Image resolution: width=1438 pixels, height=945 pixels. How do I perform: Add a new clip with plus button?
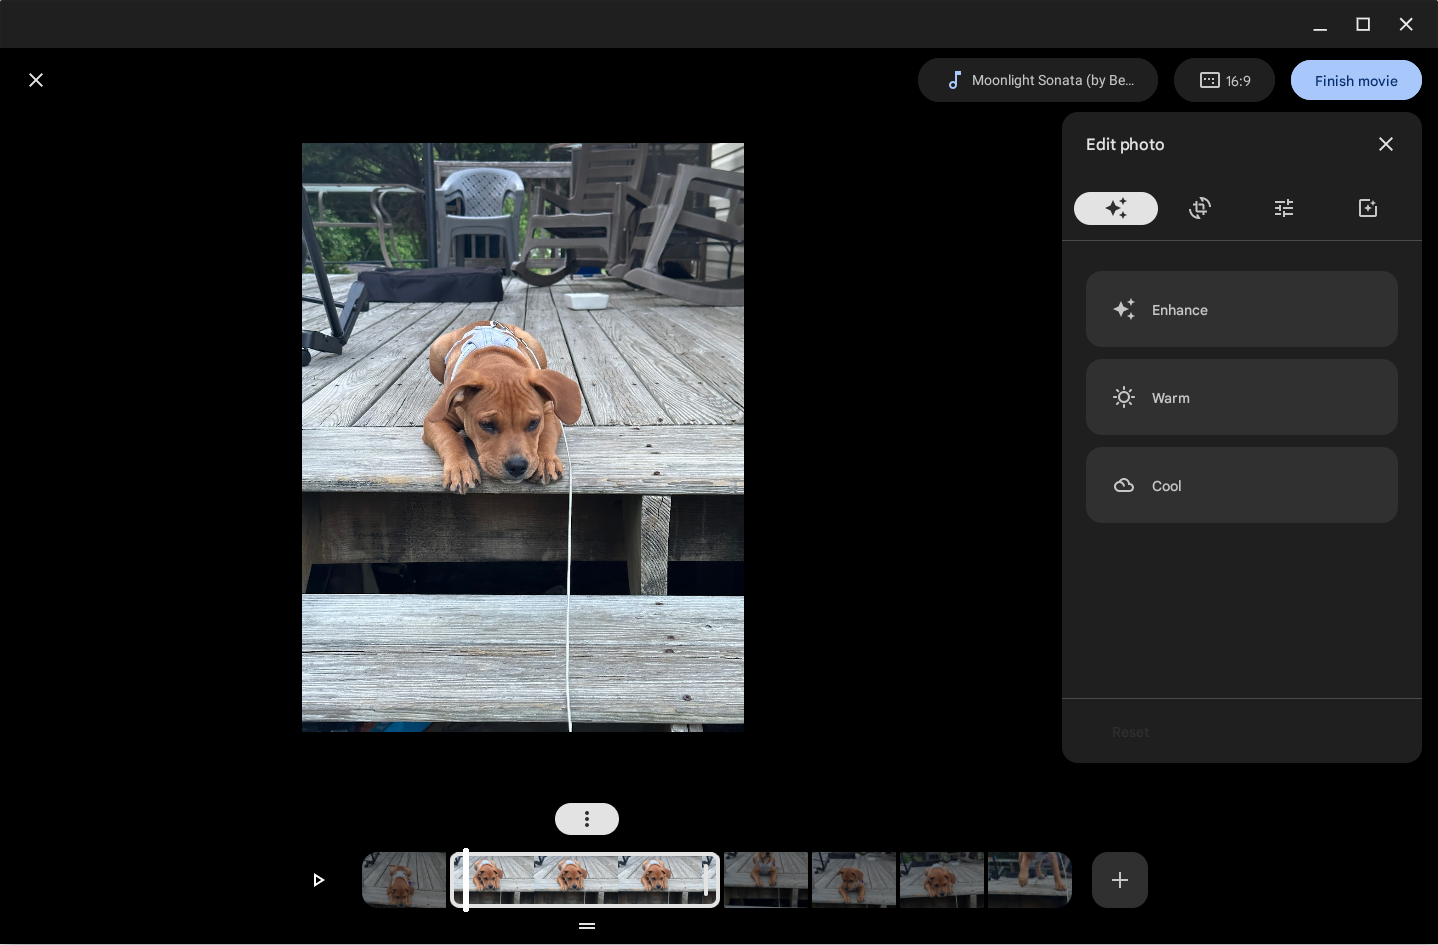[1120, 880]
